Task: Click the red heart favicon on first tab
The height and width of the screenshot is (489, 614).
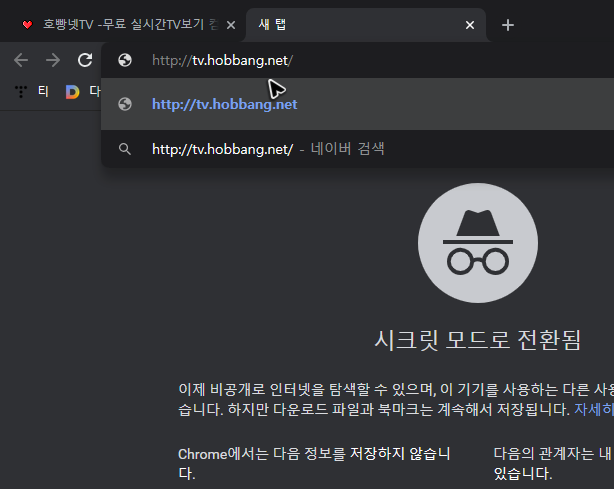Action: click(x=27, y=25)
